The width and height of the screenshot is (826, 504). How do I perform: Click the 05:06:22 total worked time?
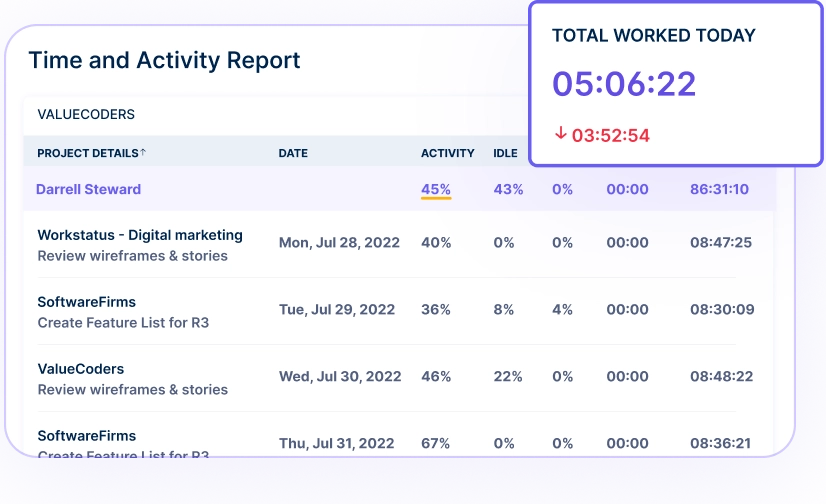coord(624,84)
